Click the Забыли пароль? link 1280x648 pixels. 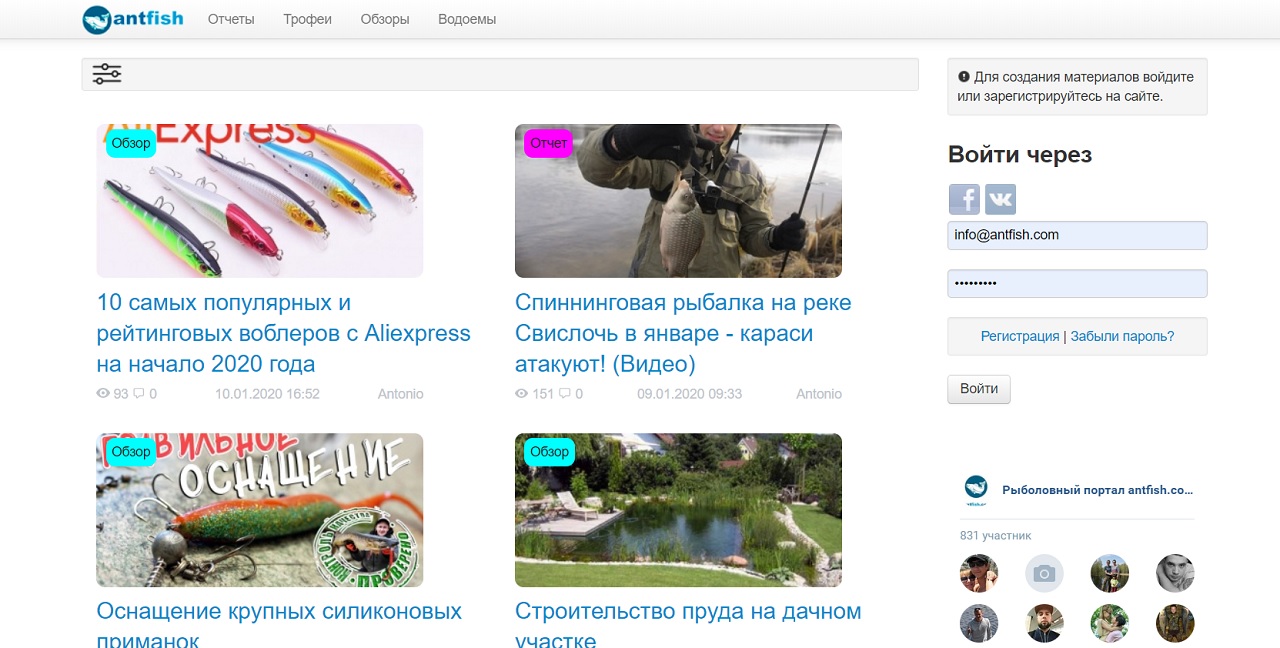coord(1122,336)
